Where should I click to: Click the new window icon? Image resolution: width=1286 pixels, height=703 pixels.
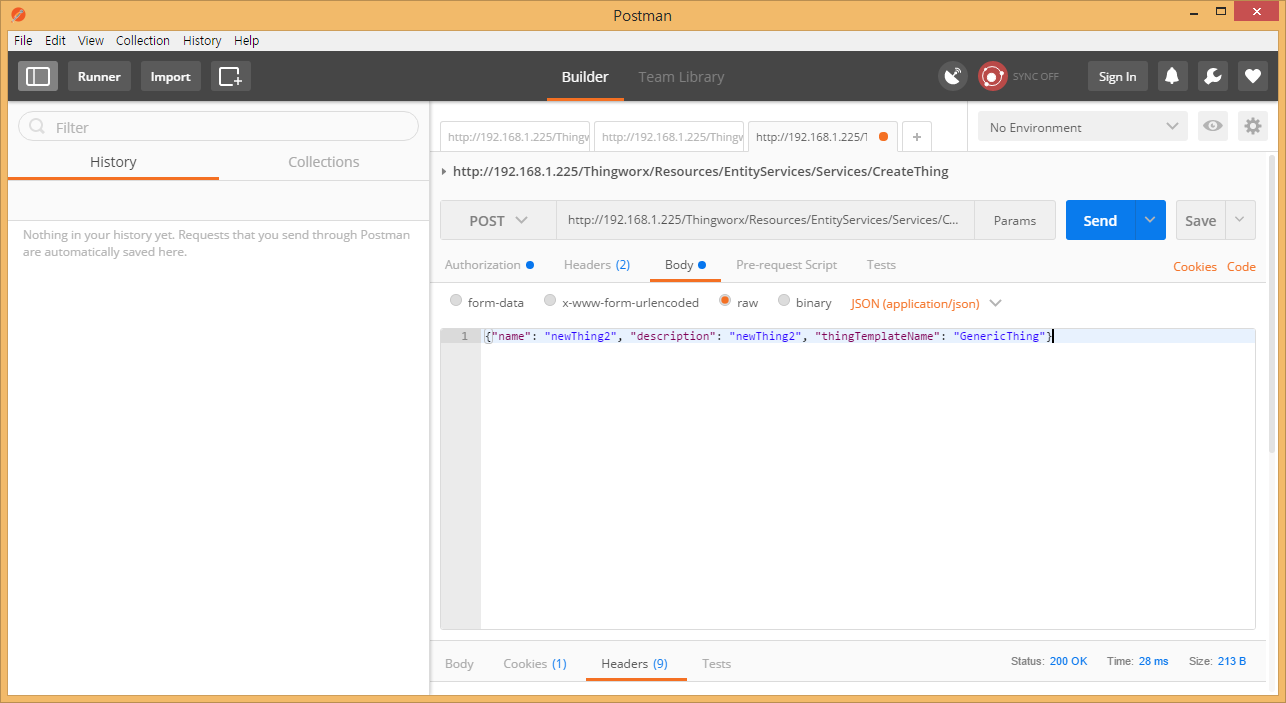231,76
